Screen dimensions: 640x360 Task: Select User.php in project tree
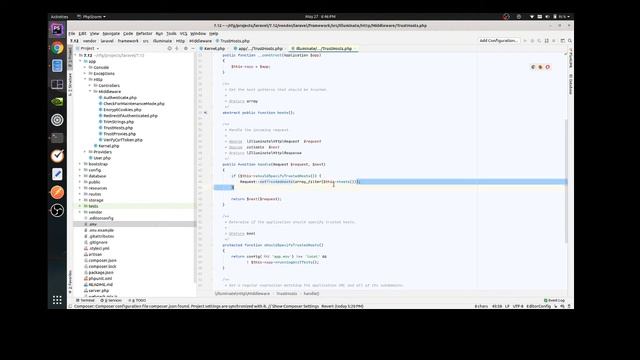102,158
